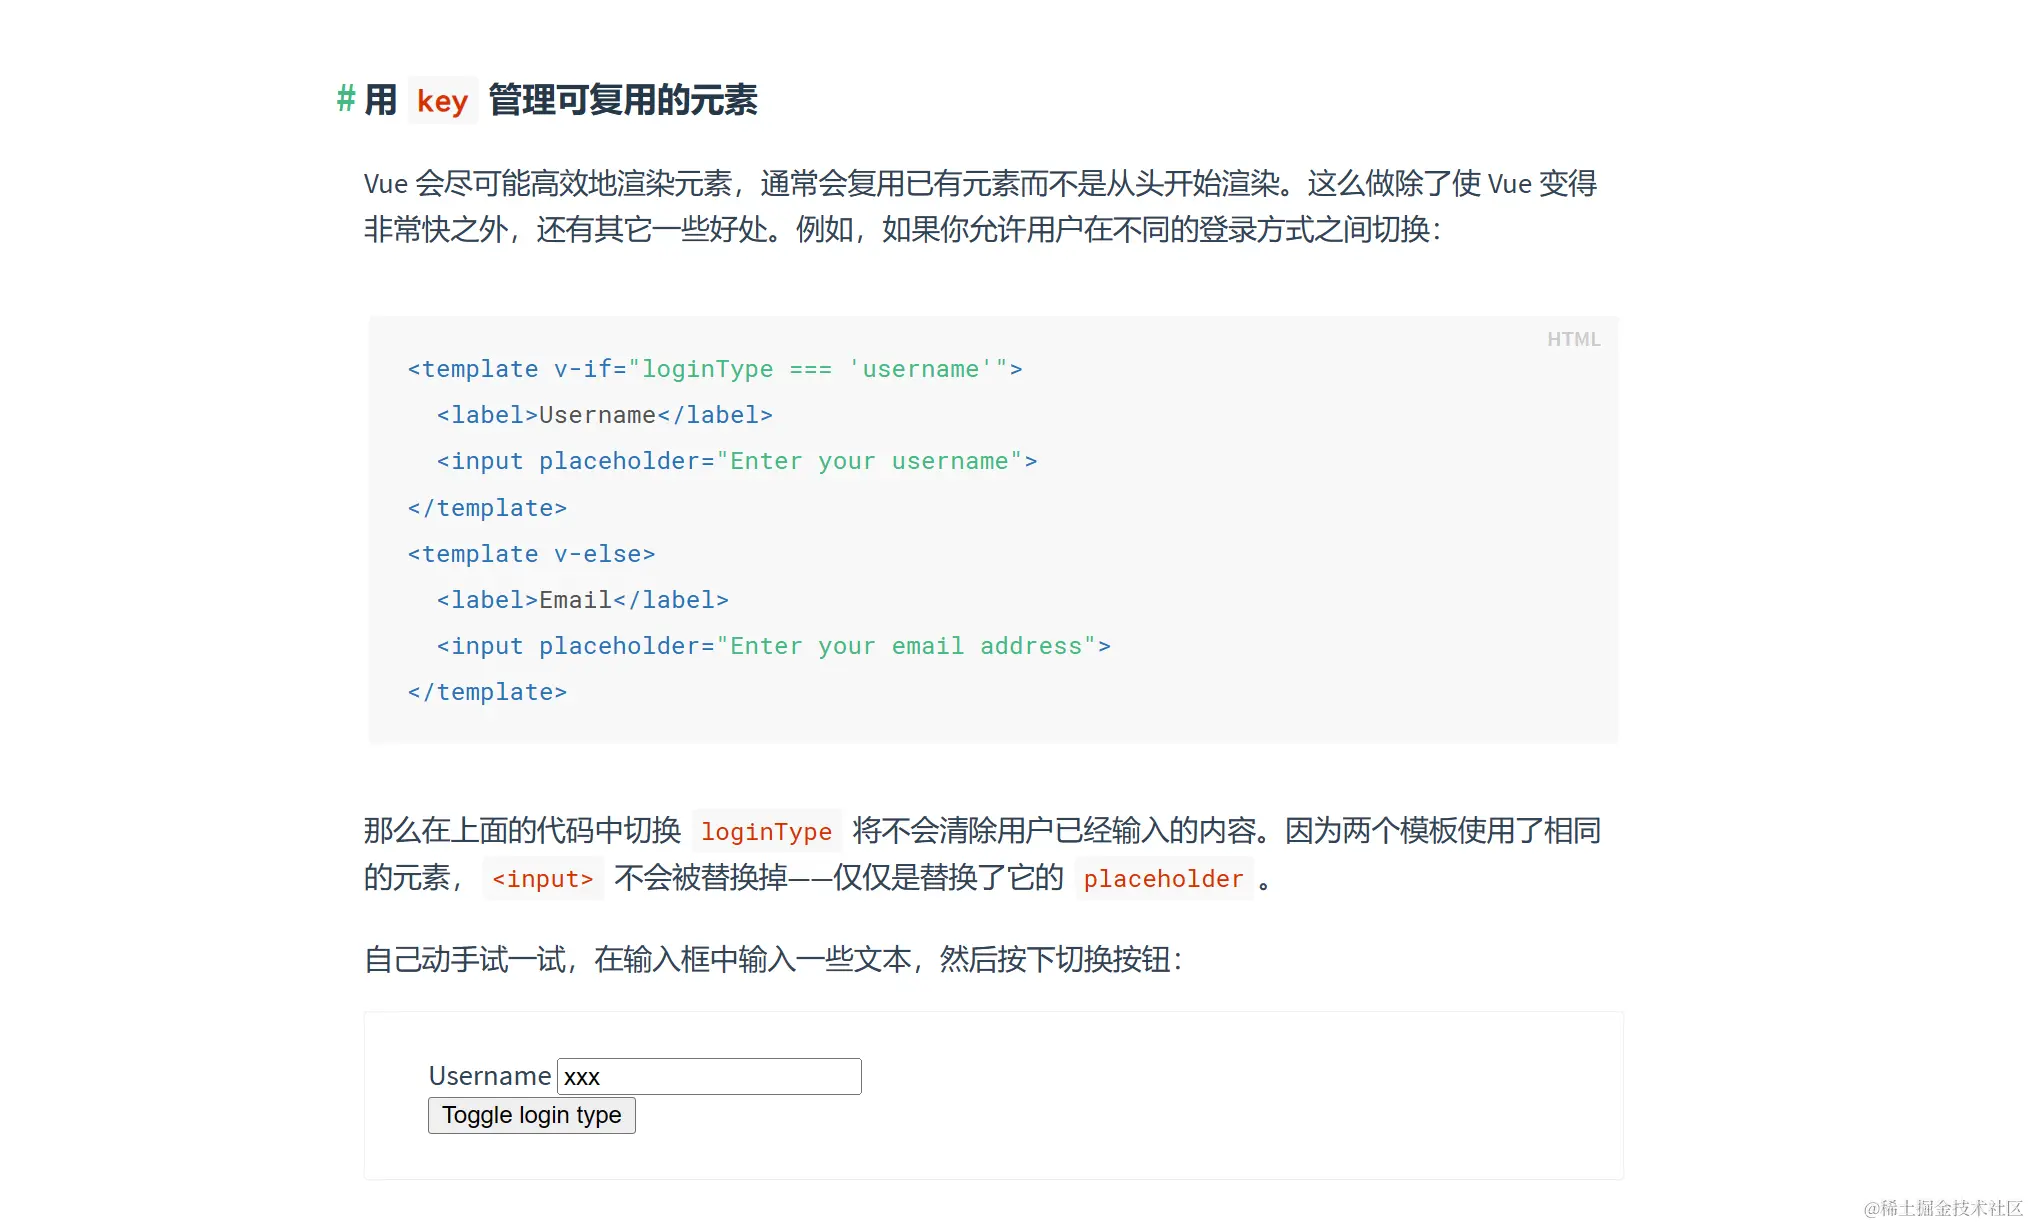The width and height of the screenshot is (2030, 1225).
Task: Click the template v-else code line
Action: point(531,554)
